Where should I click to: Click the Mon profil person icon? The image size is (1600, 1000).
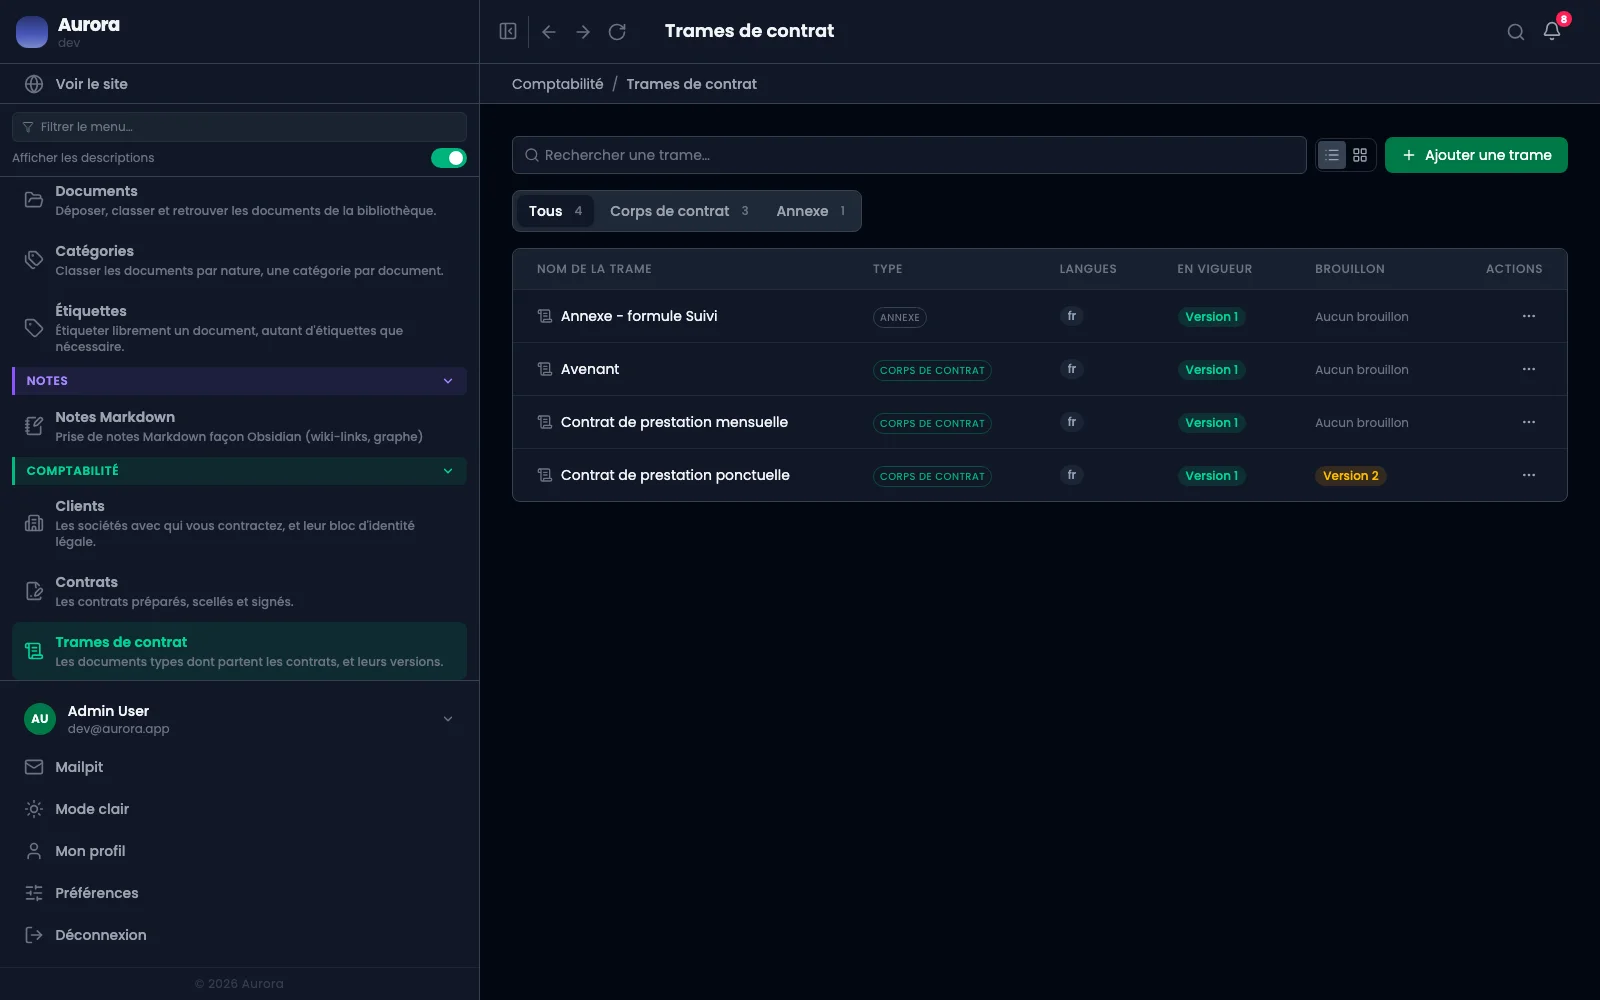(34, 851)
